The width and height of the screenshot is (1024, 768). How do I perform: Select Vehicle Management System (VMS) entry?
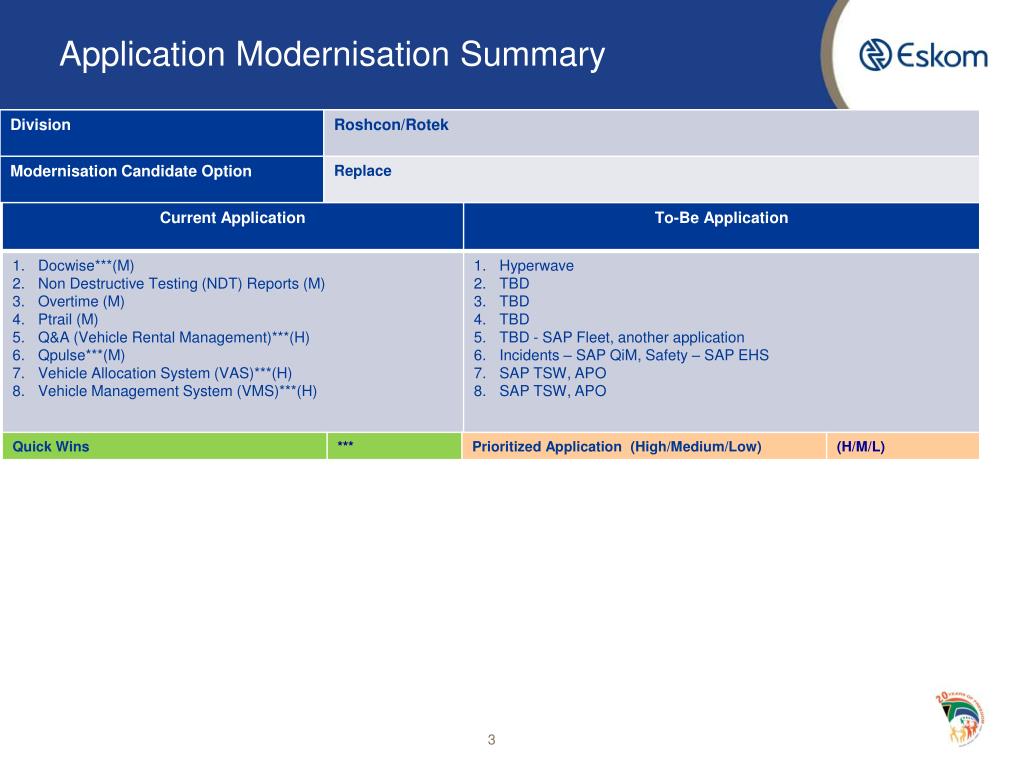177,391
